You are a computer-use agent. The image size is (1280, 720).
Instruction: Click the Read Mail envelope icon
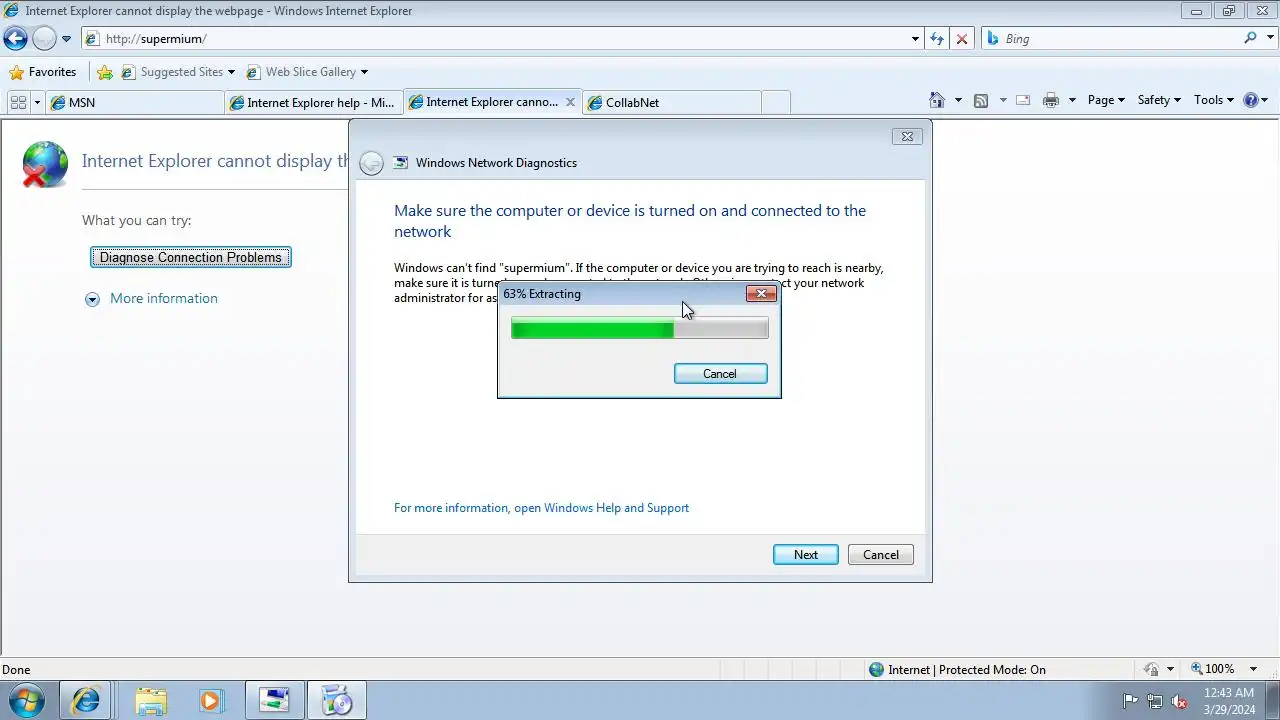pyautogui.click(x=1023, y=100)
